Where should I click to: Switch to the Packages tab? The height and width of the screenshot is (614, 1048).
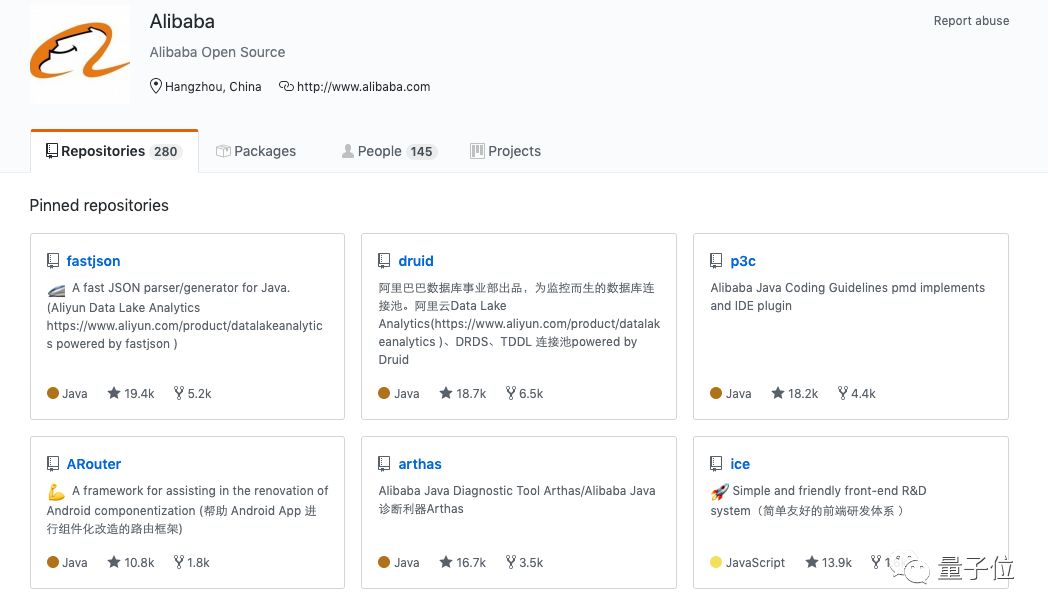(256, 151)
